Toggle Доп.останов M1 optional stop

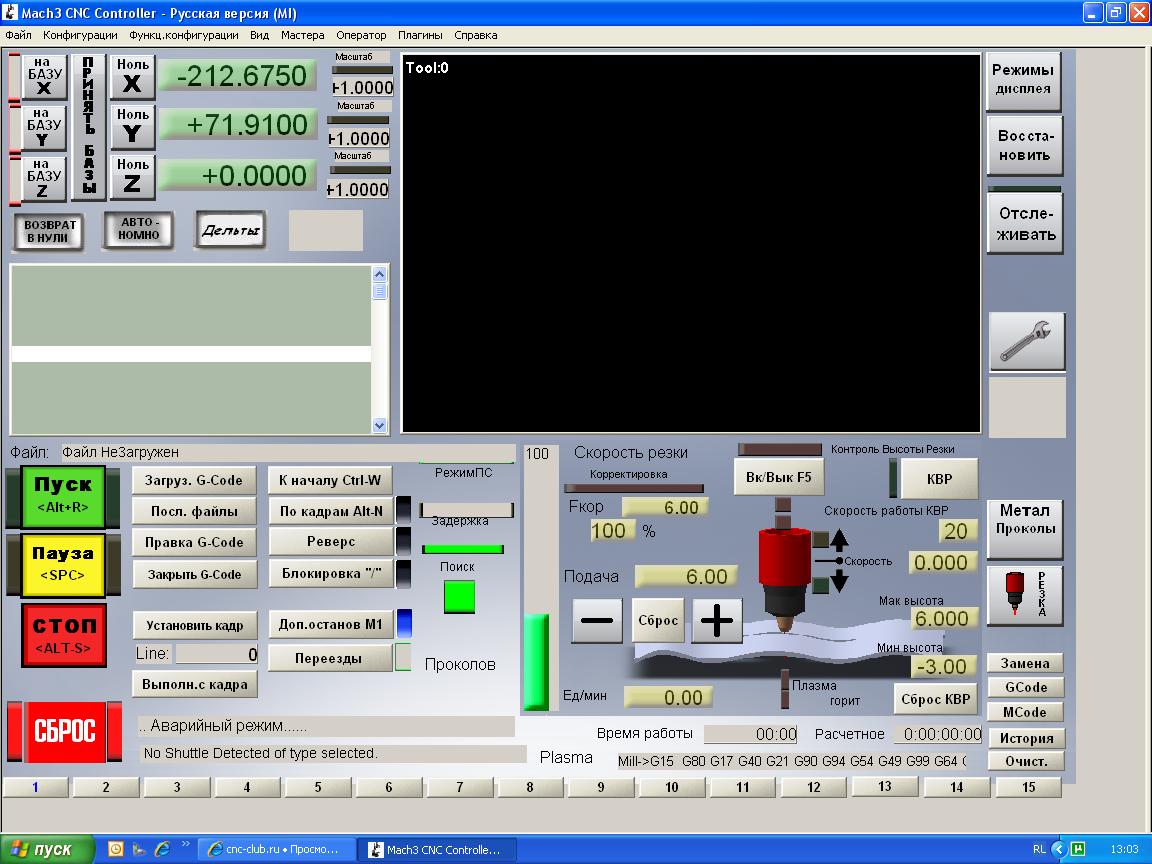click(331, 624)
